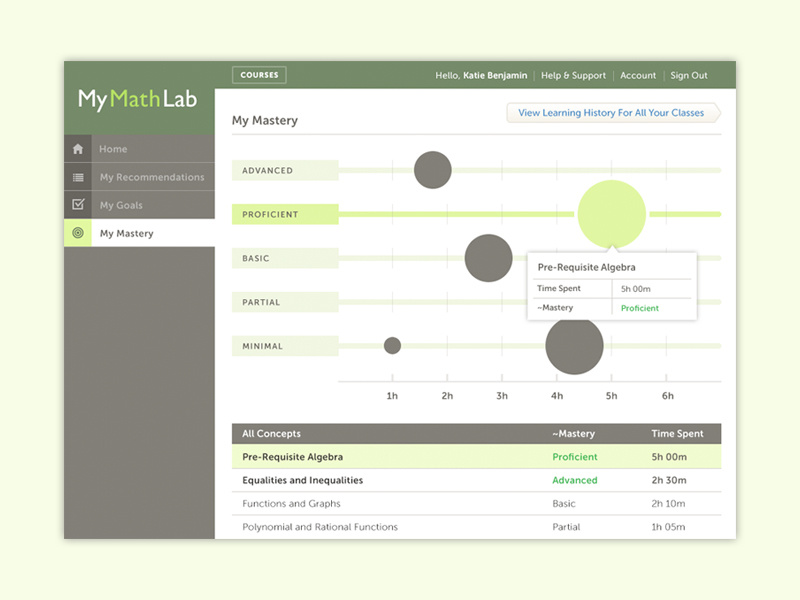The height and width of the screenshot is (600, 800).
Task: Select the Home icon in sidebar
Action: pos(78,148)
